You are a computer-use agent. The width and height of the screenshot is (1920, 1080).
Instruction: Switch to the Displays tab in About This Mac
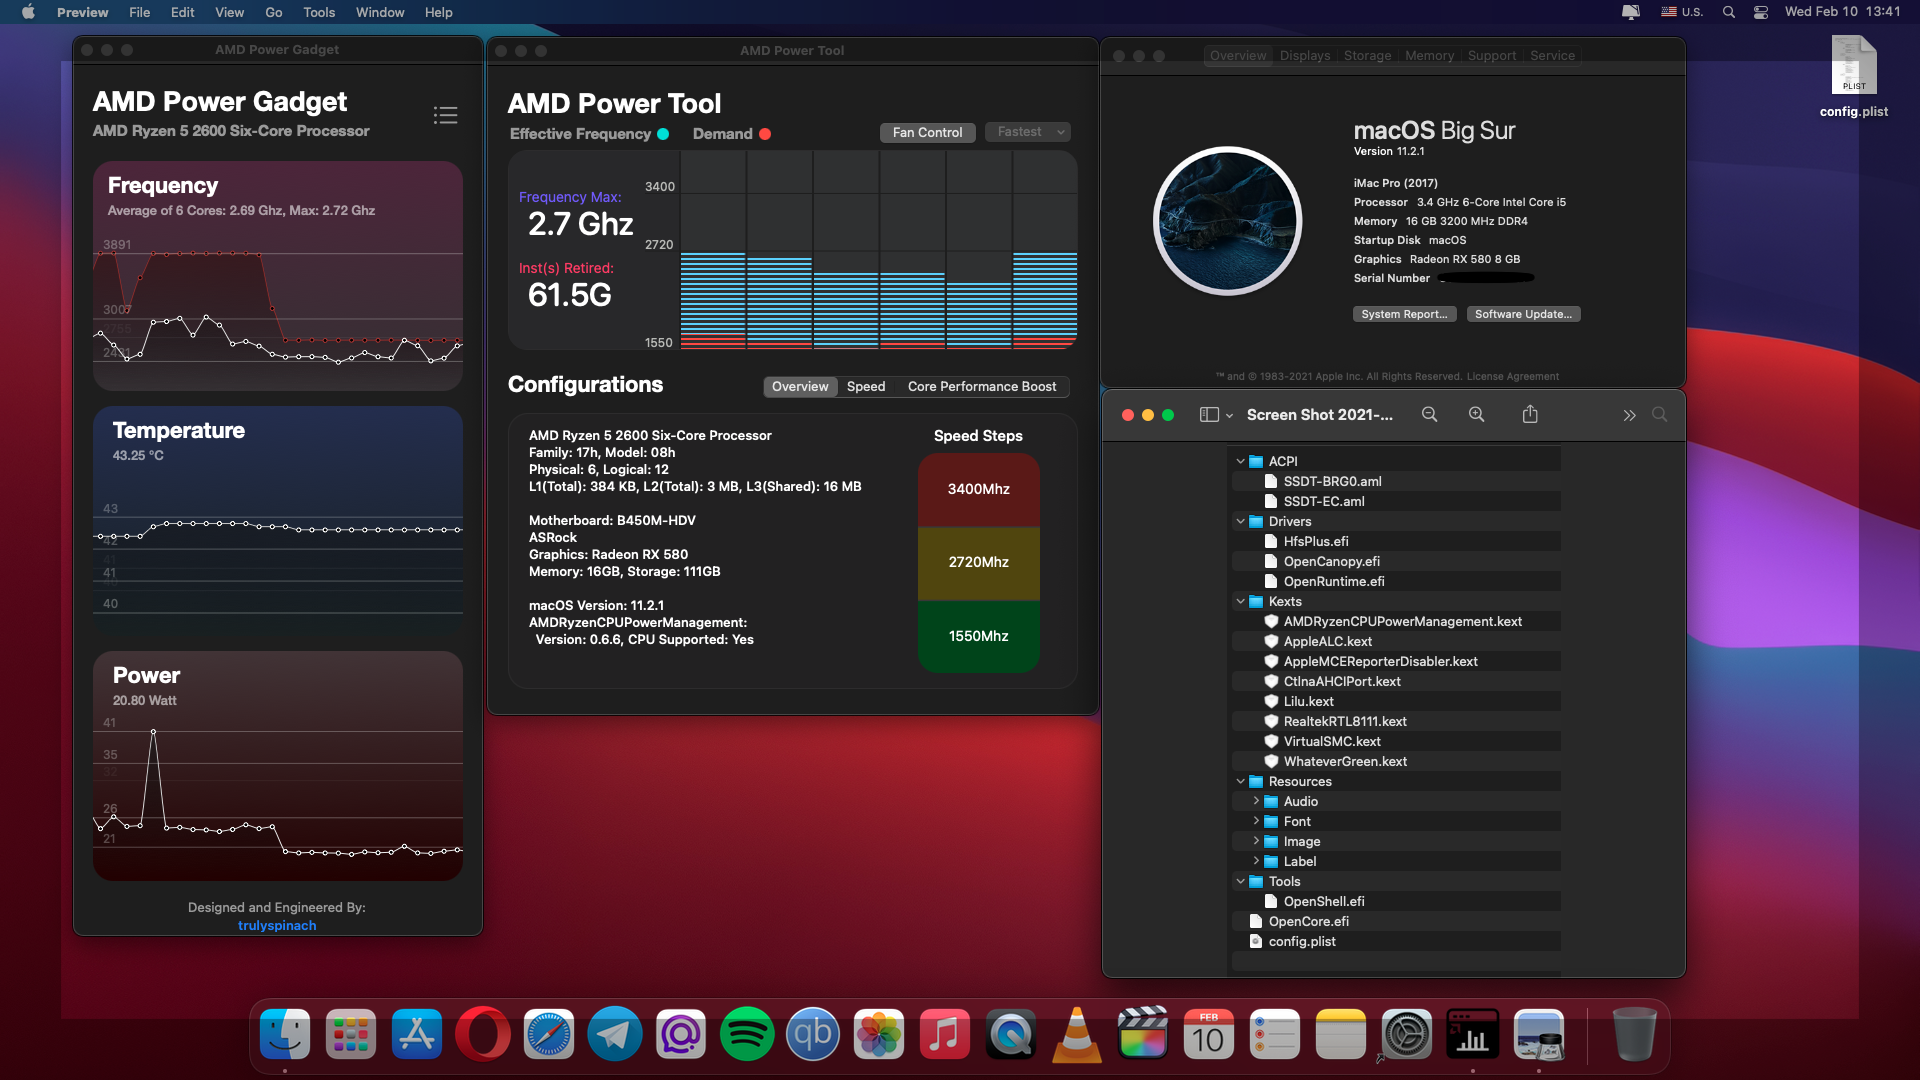point(1305,56)
